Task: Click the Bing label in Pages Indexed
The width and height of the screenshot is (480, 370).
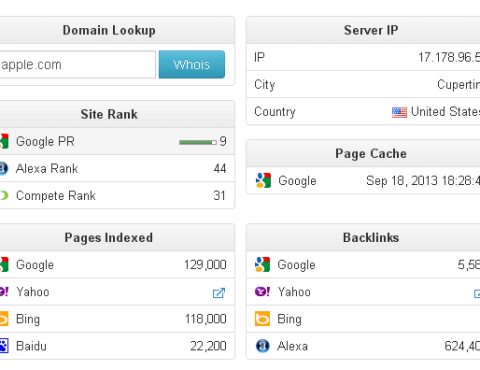Action: point(28,319)
